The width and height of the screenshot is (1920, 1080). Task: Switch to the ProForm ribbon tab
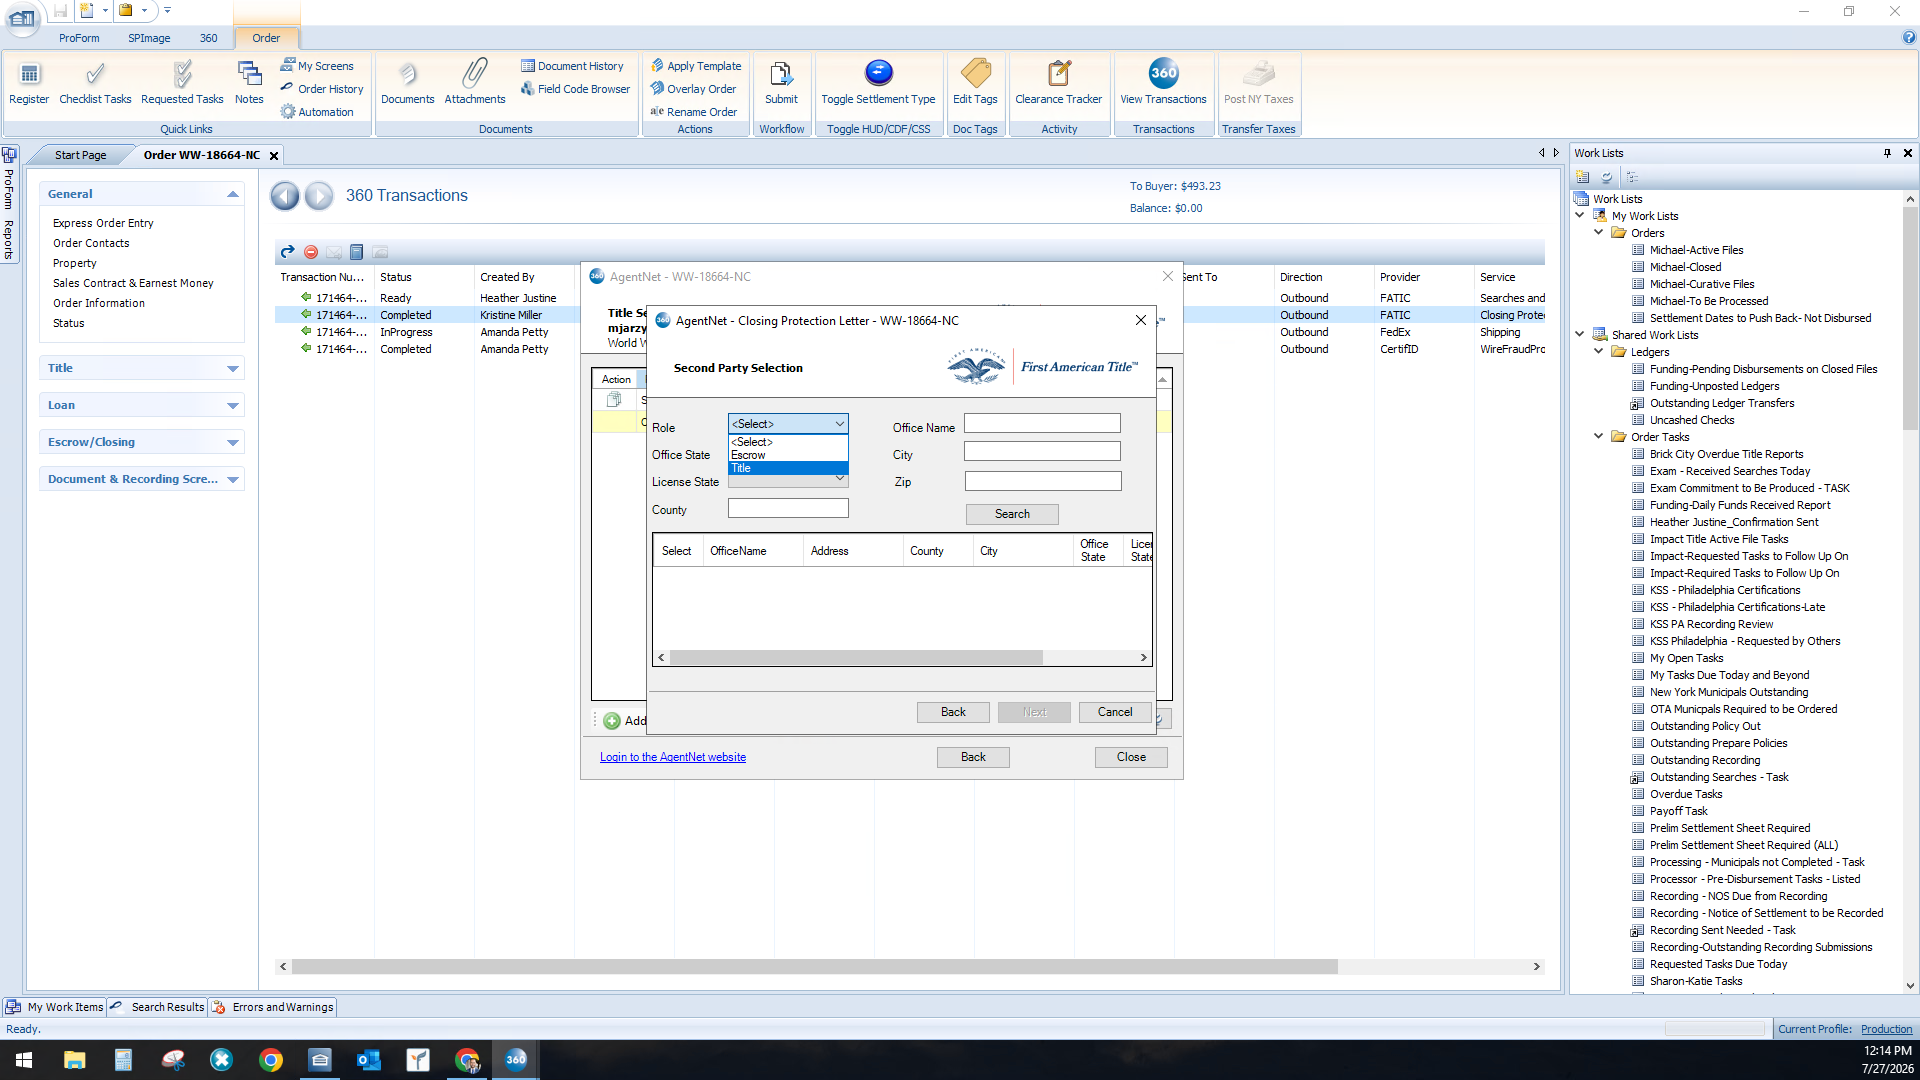tap(79, 38)
